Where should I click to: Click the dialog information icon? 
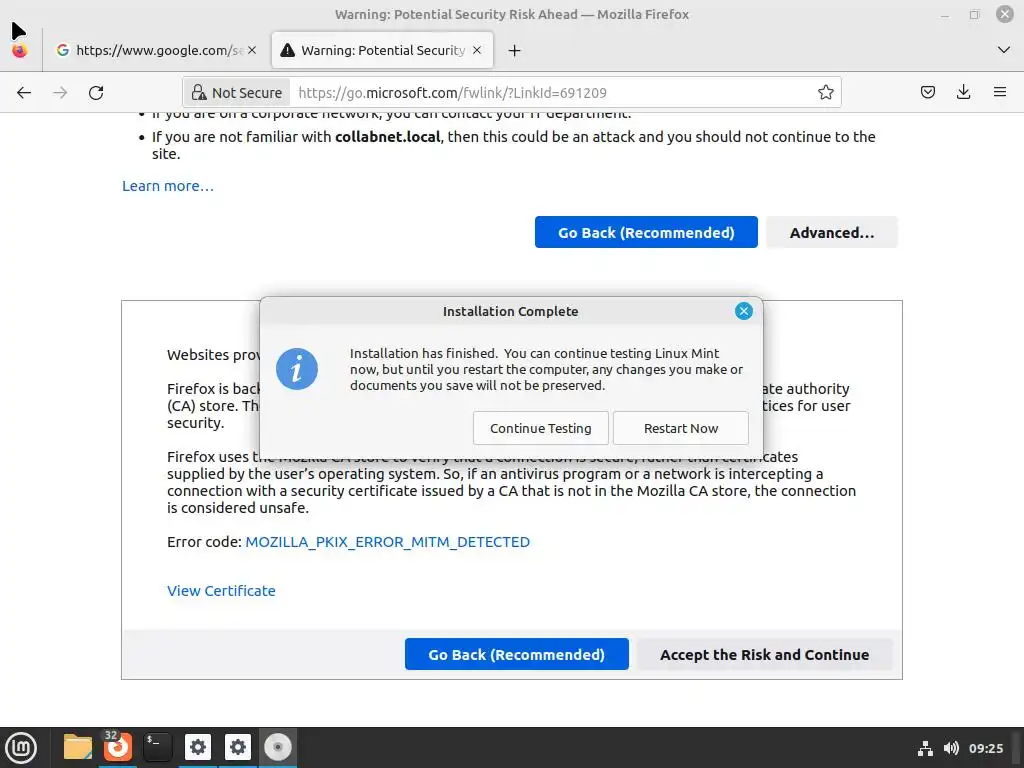[x=296, y=369]
